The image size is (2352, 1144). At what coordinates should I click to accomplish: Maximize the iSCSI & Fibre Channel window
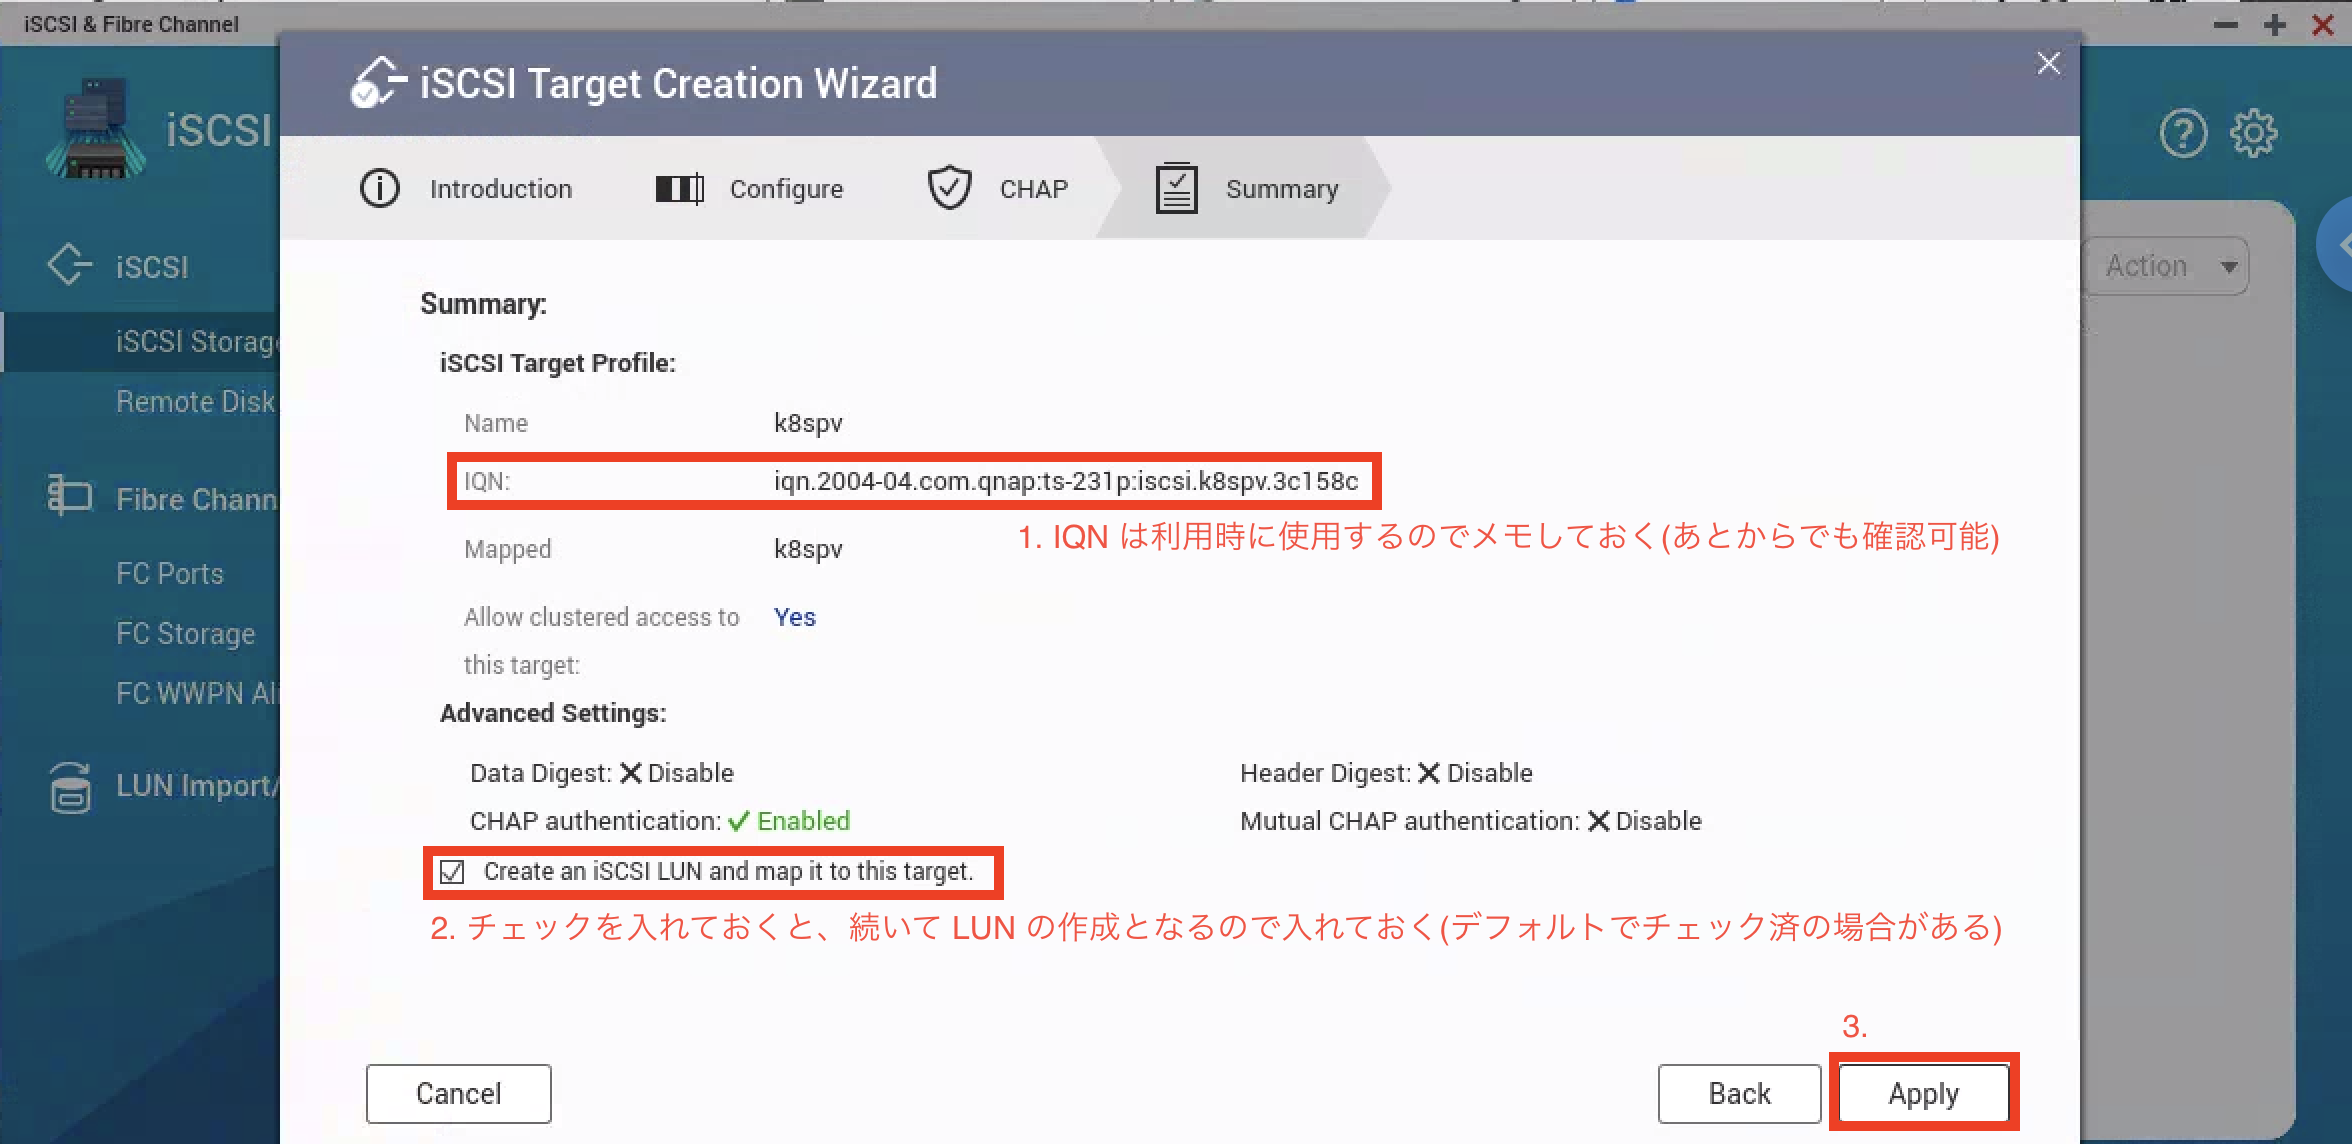(x=2275, y=24)
